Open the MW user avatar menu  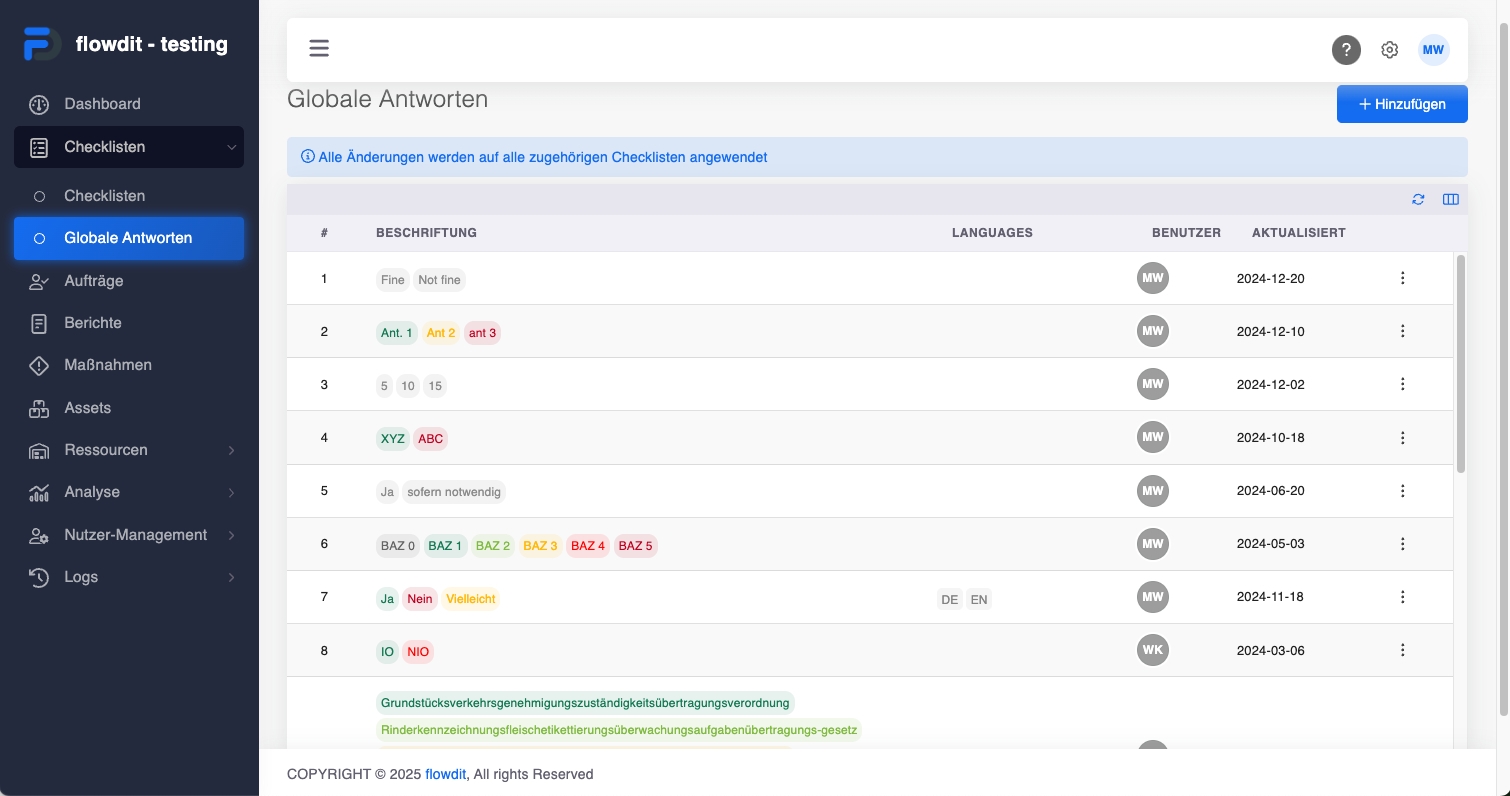[1433, 50]
